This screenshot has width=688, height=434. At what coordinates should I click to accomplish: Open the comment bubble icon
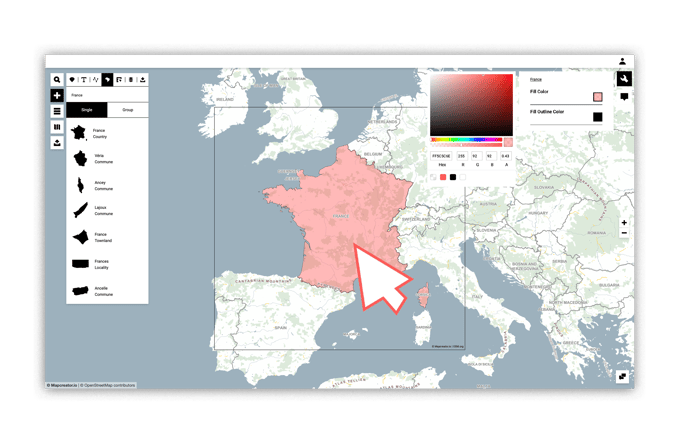point(624,97)
